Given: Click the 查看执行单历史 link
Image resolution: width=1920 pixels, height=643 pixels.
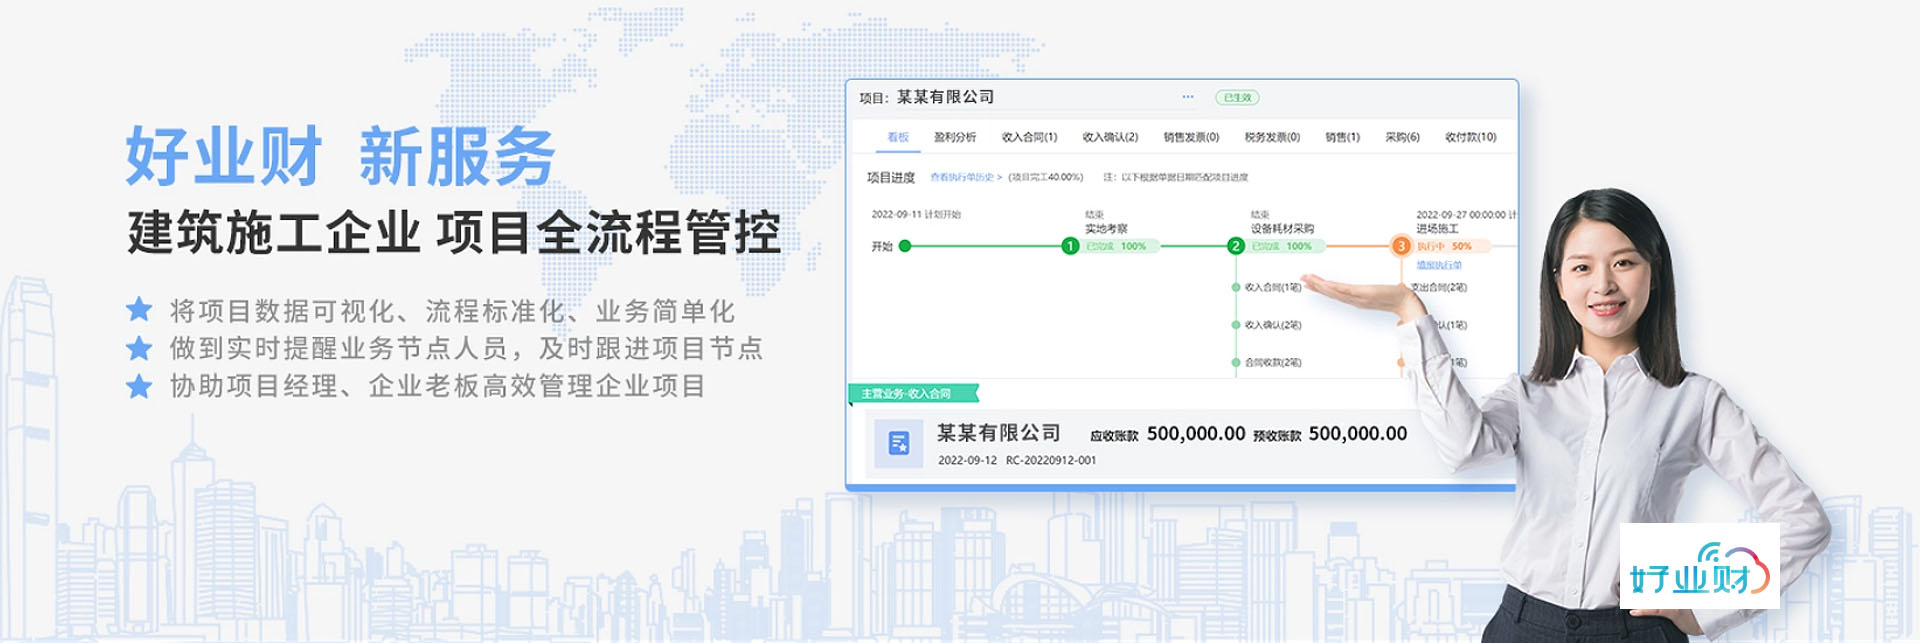Looking at the screenshot, I should point(965,177).
